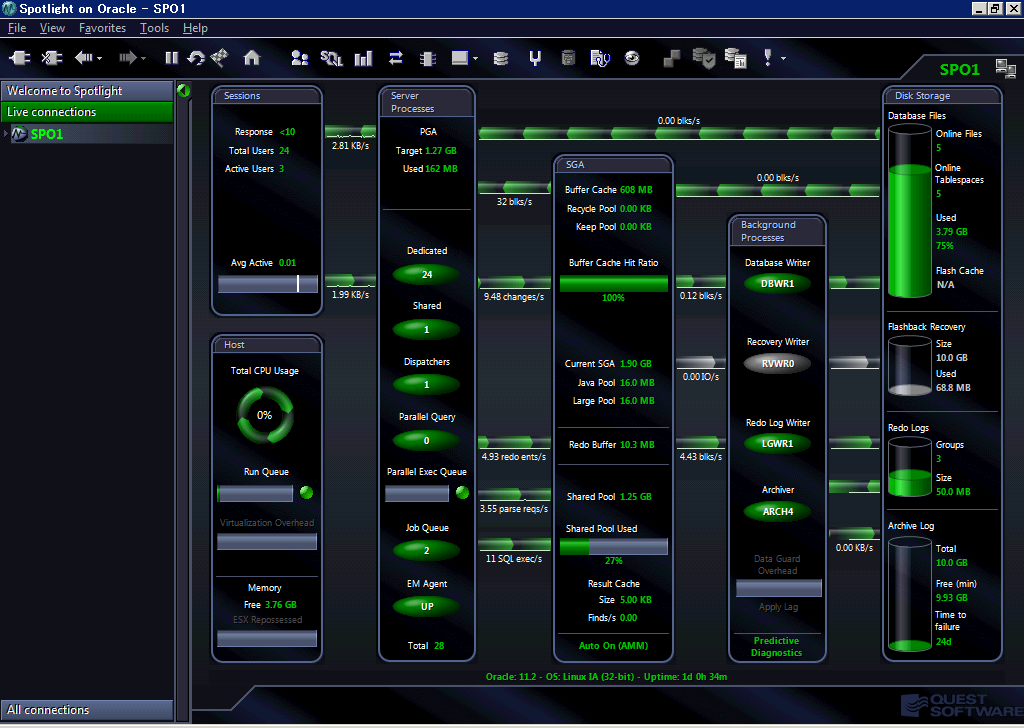Open the View menu
The image size is (1024, 728).
(52, 28)
